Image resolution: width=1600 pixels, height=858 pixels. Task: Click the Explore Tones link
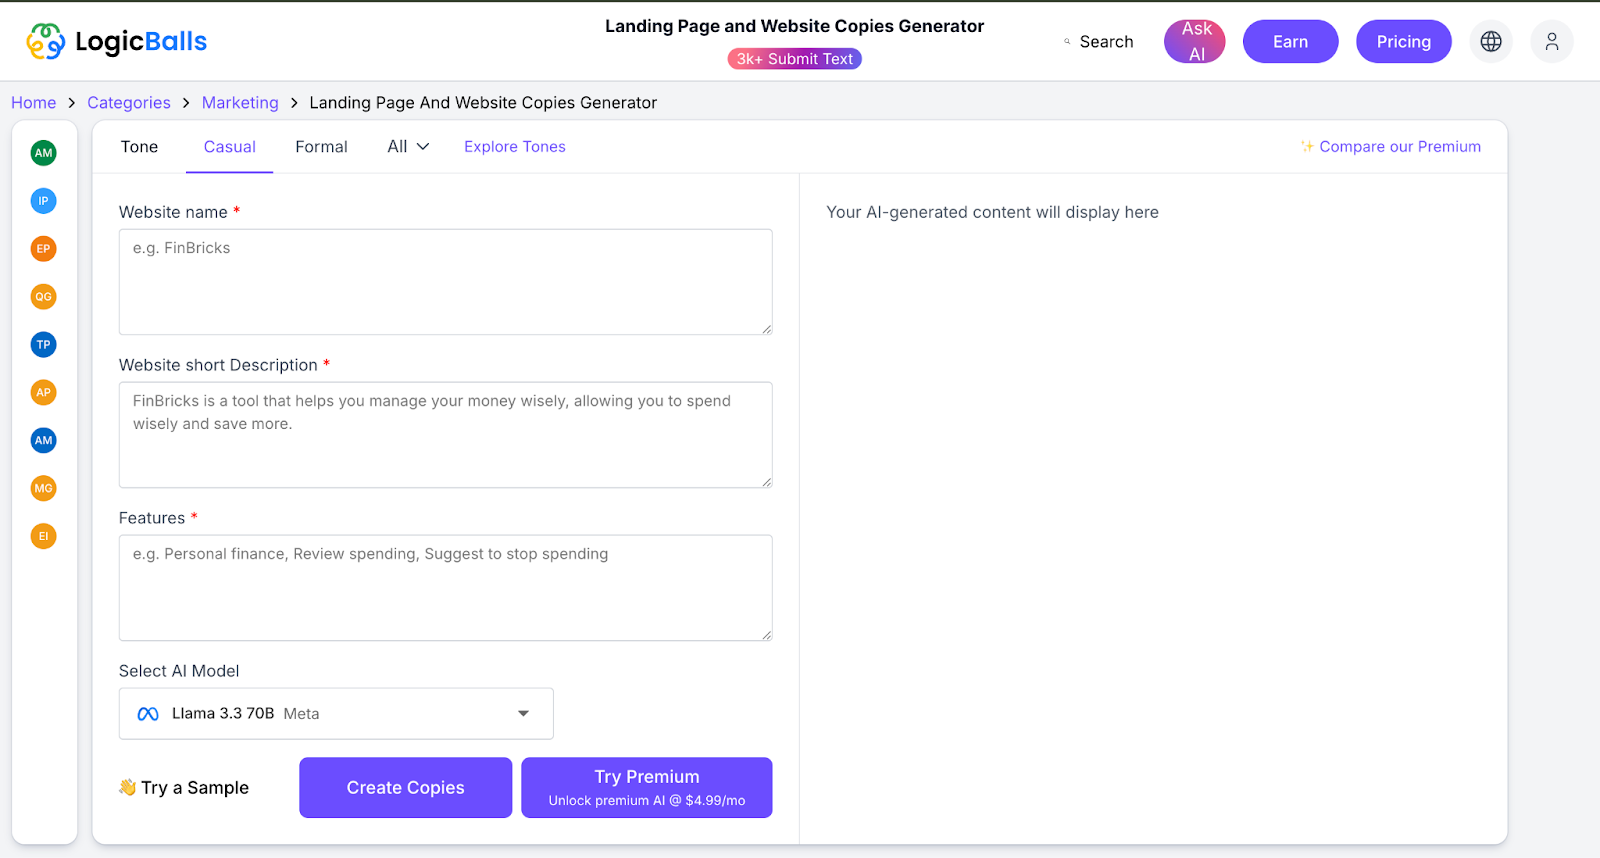pyautogui.click(x=515, y=147)
